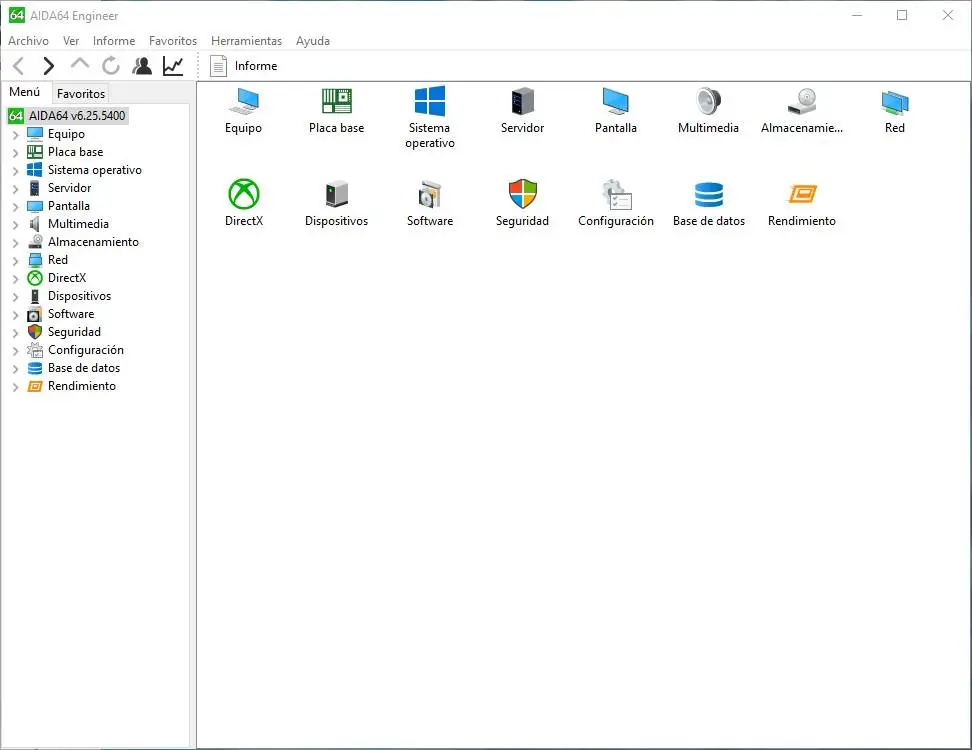Open the Servidor icon in main panel
The height and width of the screenshot is (750, 972).
click(522, 102)
